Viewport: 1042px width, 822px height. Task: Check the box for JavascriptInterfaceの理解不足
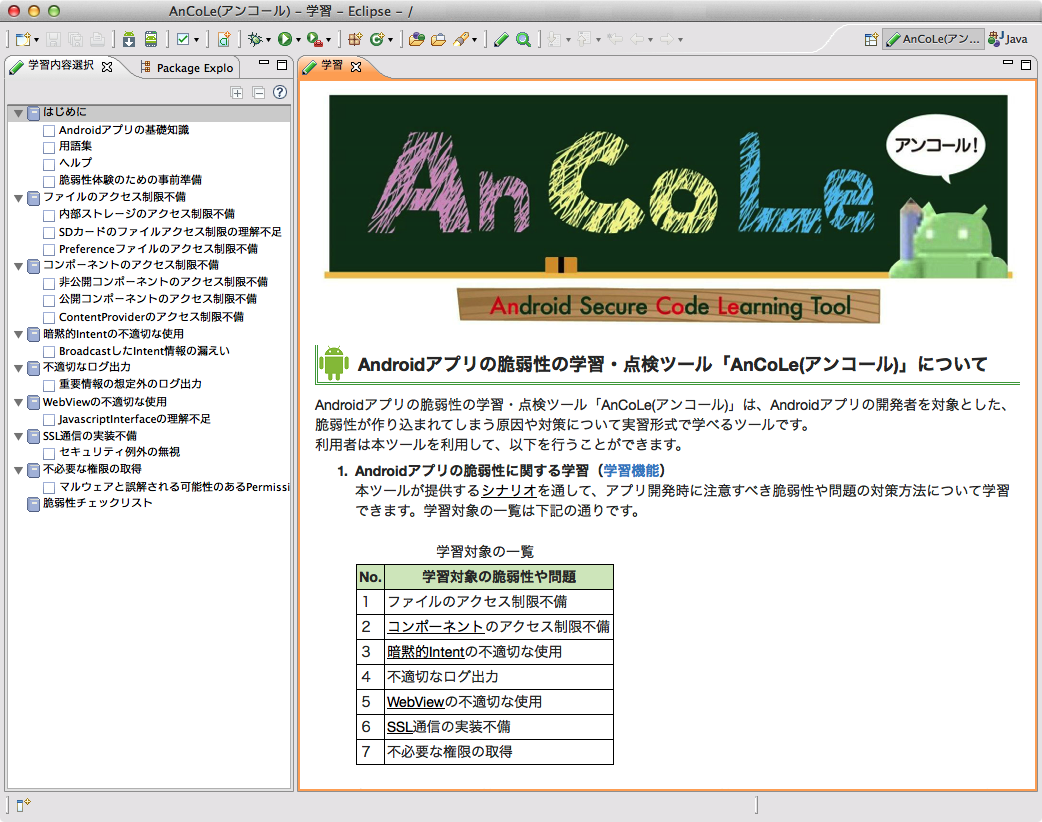point(49,420)
